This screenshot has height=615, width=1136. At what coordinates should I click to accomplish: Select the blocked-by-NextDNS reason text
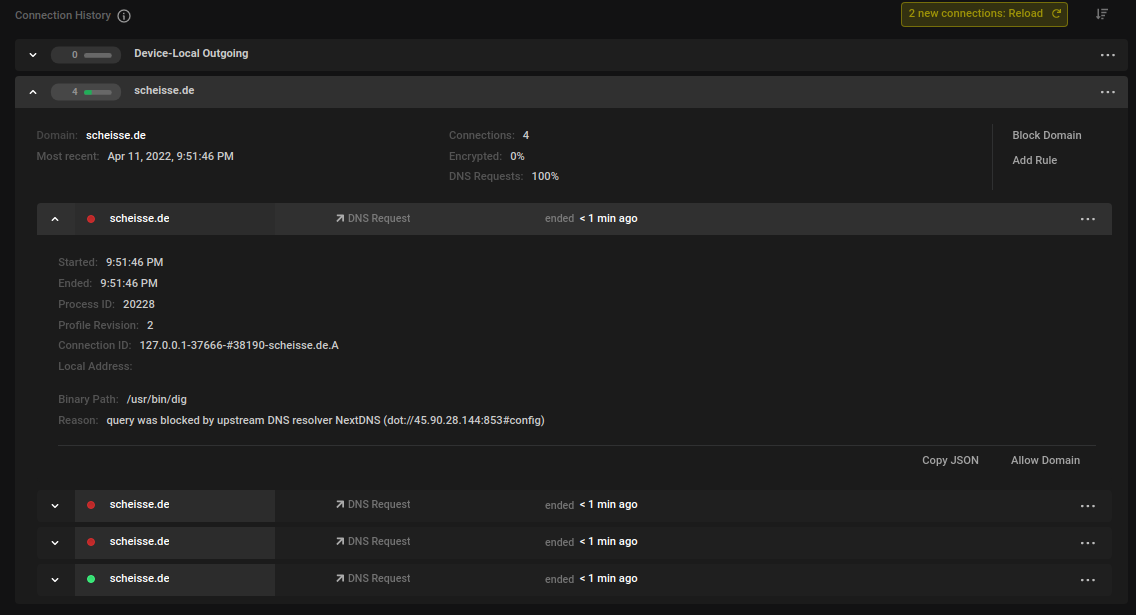pyautogui.click(x=325, y=420)
